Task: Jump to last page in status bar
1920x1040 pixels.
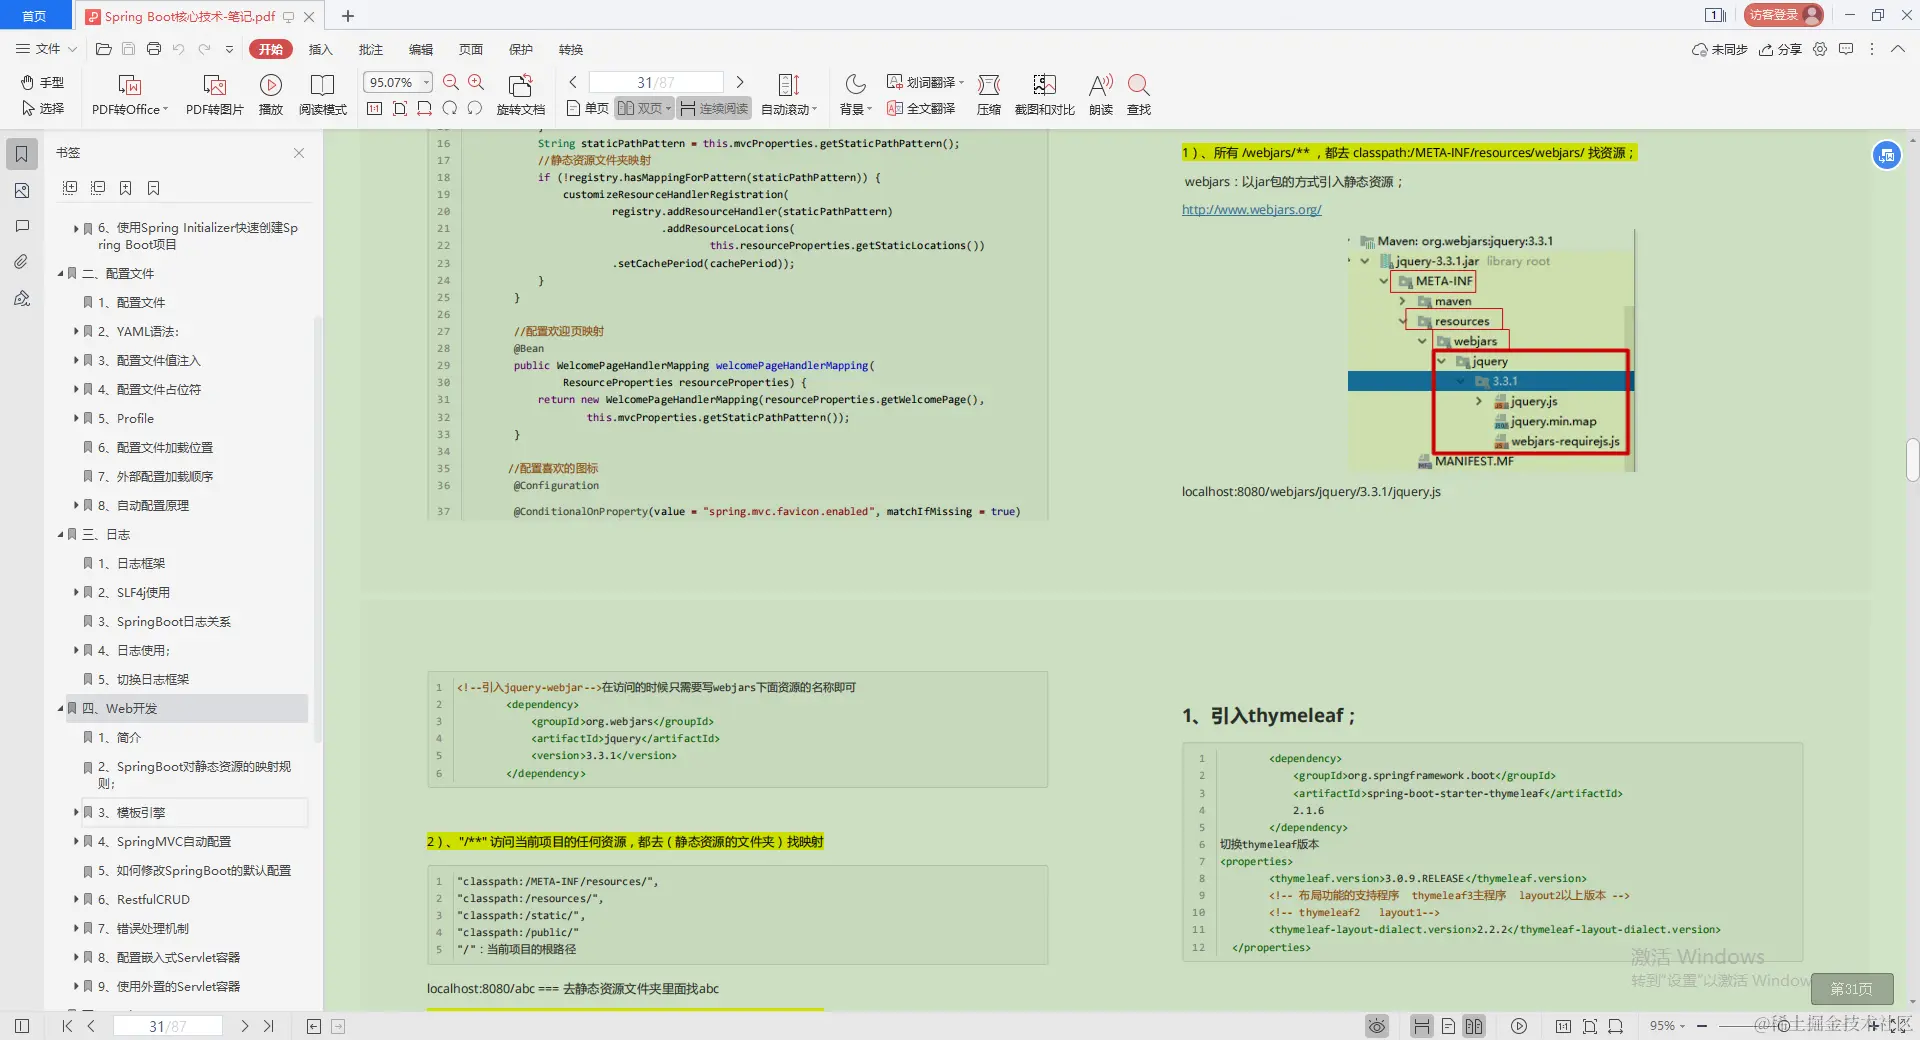Action: [268, 1026]
